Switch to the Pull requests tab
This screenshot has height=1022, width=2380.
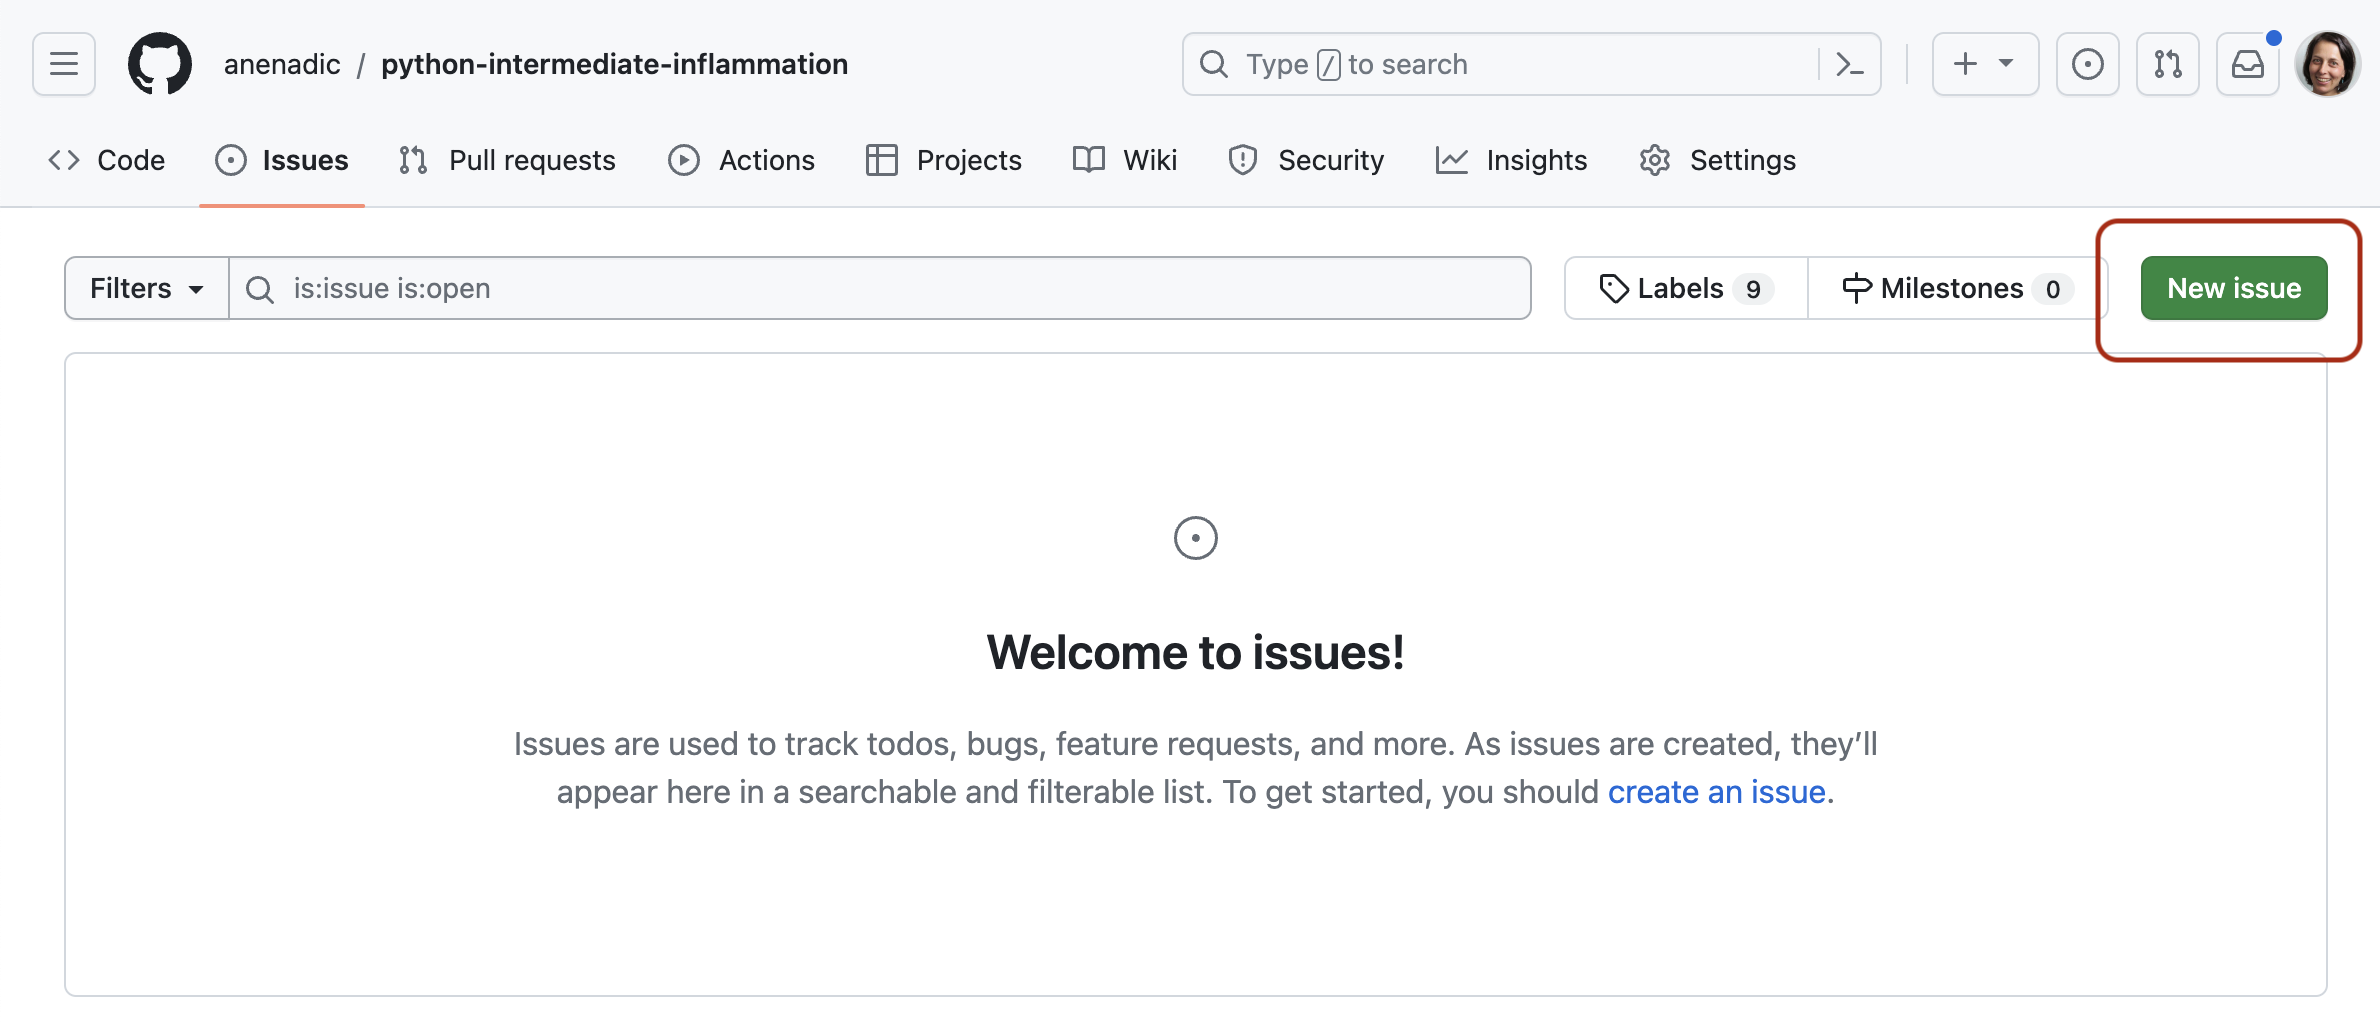507,159
